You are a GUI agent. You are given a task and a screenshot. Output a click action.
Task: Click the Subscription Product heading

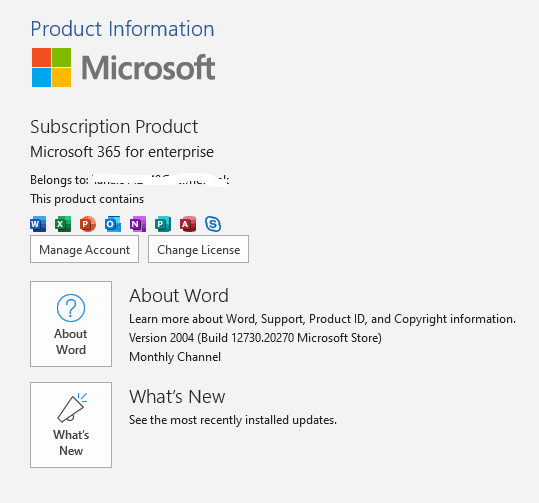pyautogui.click(x=114, y=127)
